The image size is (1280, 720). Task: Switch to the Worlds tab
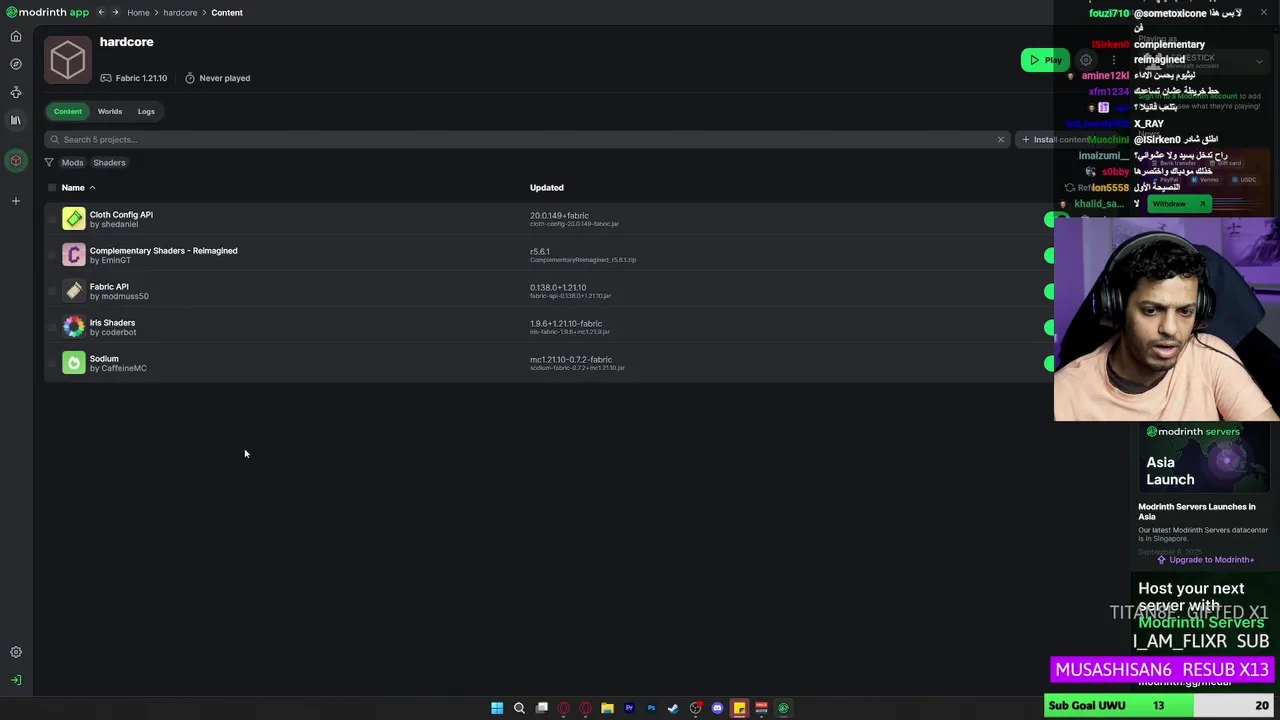(110, 111)
